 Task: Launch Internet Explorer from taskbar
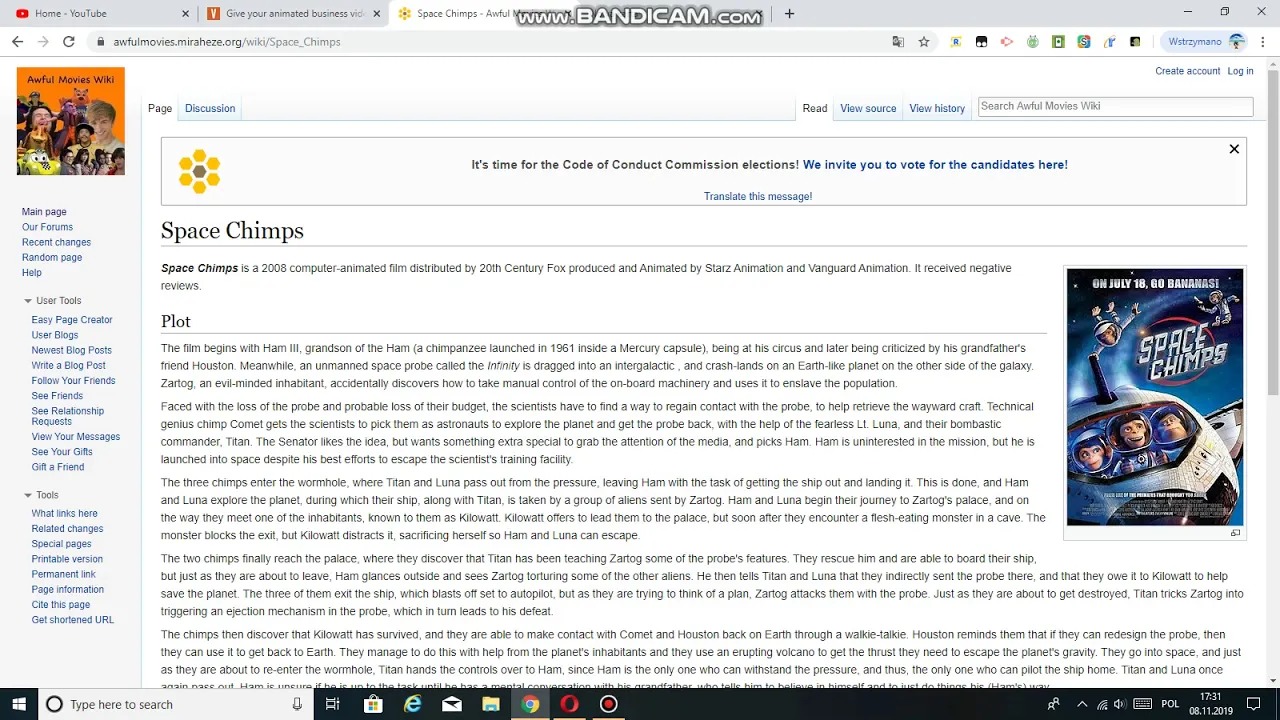coord(412,704)
